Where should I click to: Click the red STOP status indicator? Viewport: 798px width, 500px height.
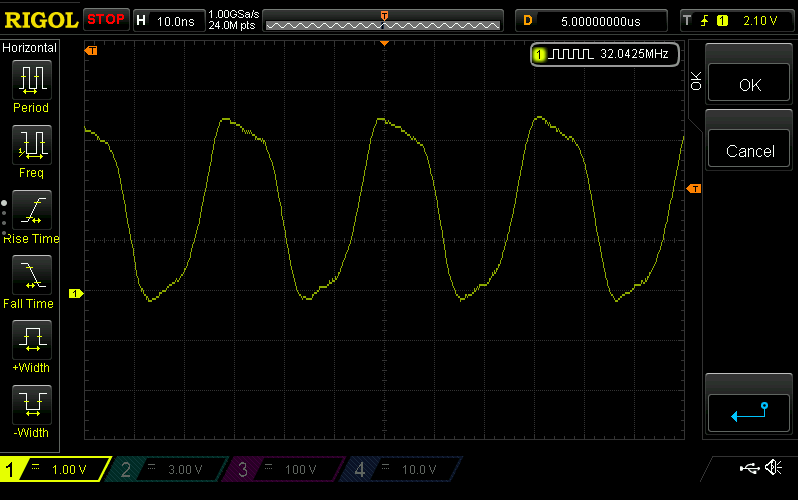(x=106, y=20)
